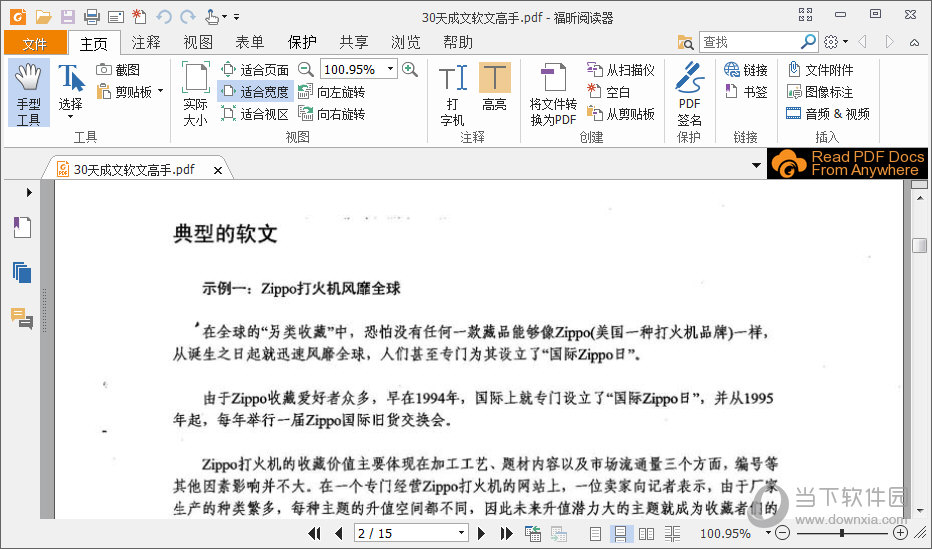Switch to the View (视图) tab
This screenshot has width=932, height=549.
click(198, 42)
